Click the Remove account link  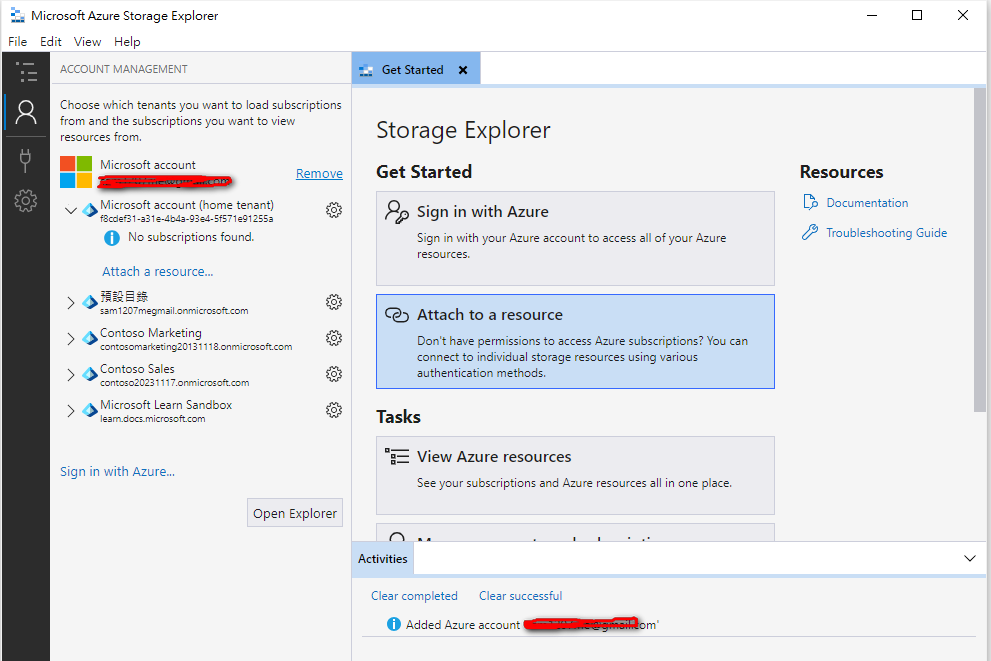pos(319,173)
